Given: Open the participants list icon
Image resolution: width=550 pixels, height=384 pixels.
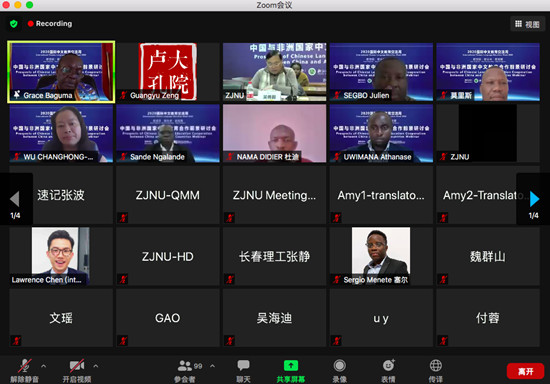Looking at the screenshot, I should click(x=185, y=366).
